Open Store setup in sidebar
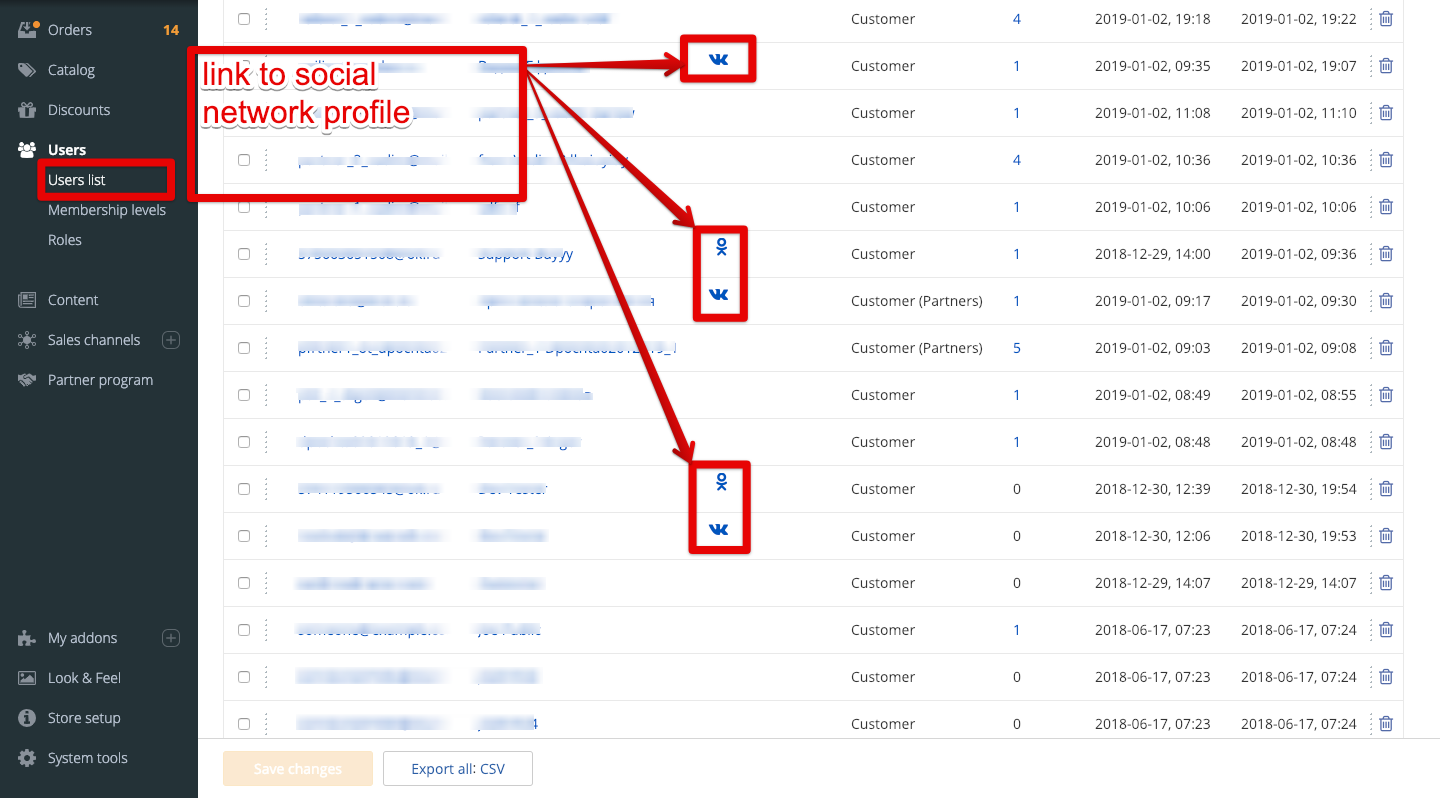1440x798 pixels. tap(84, 718)
